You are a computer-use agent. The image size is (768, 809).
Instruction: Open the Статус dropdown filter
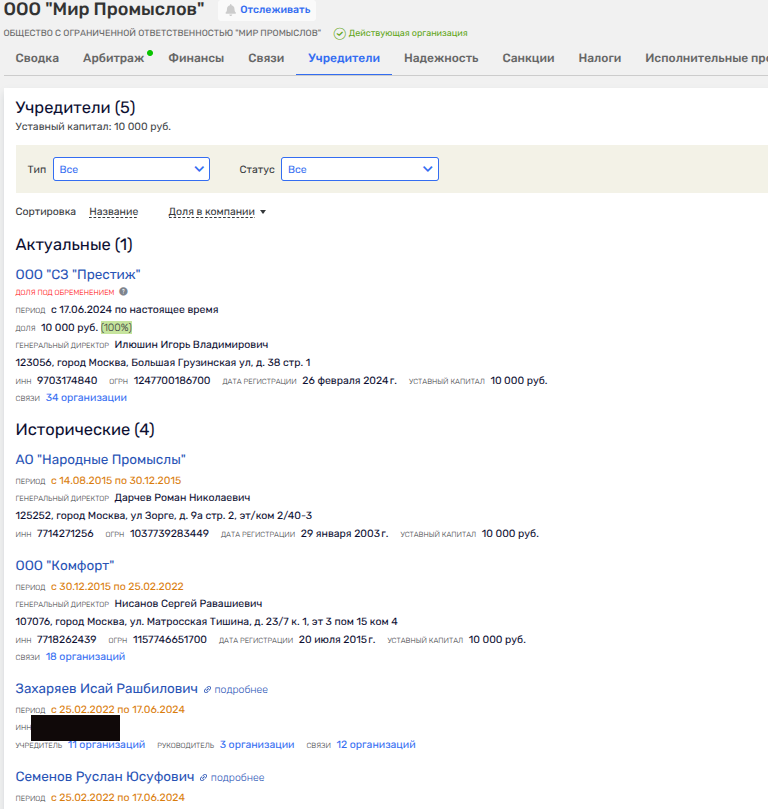pos(359,170)
